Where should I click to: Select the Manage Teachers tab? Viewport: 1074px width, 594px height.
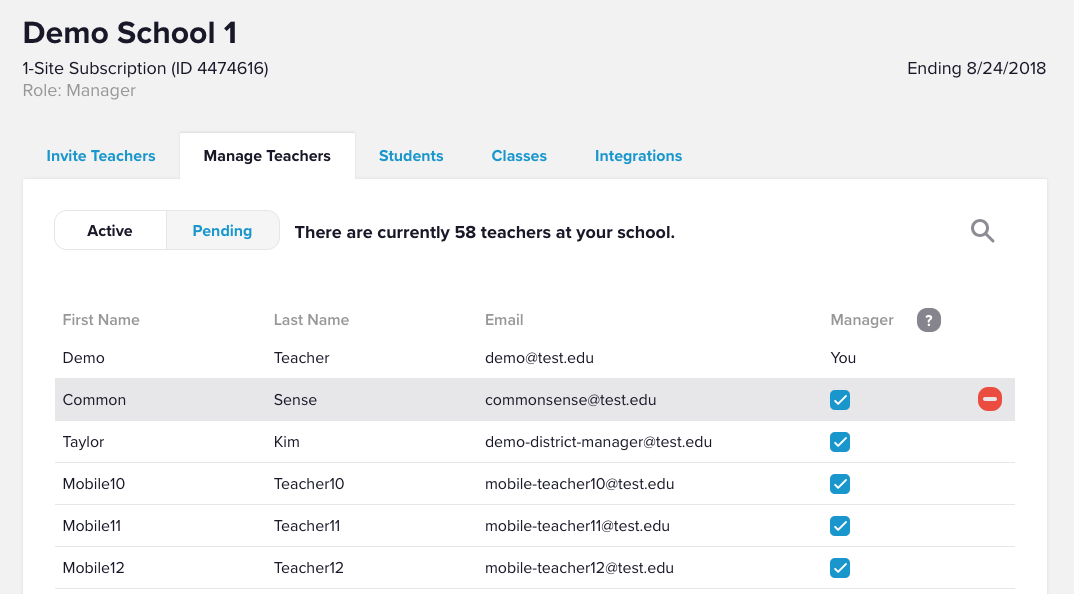click(267, 156)
